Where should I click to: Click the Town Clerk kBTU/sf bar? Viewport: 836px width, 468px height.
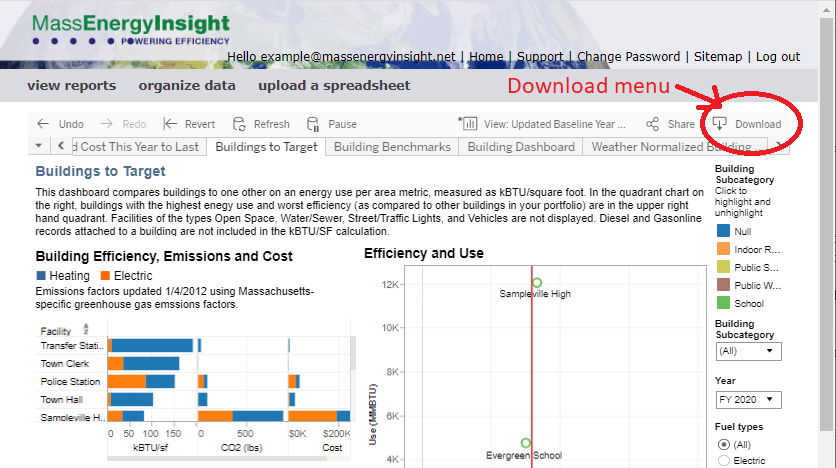tap(143, 364)
